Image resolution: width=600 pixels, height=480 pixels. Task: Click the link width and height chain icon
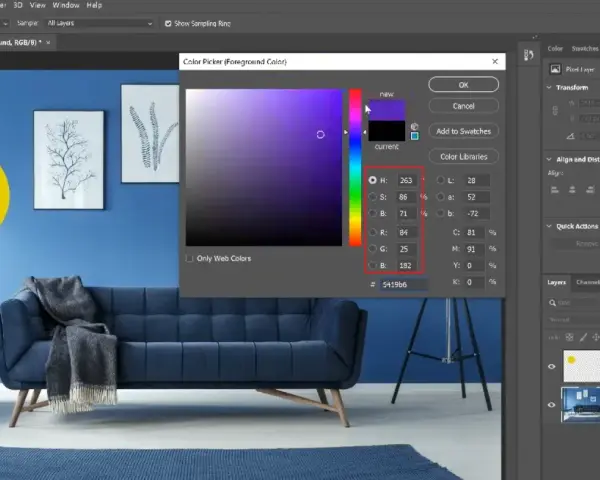[x=555, y=111]
